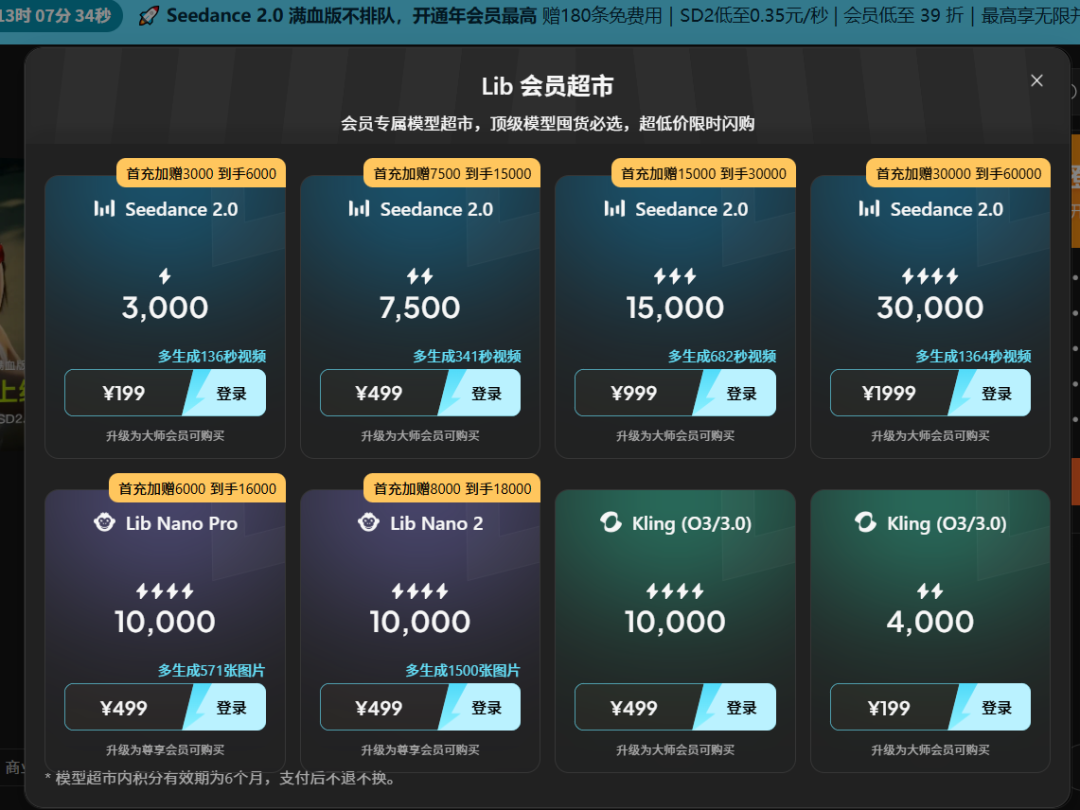Click the lightning icons above Kling 4,000
The height and width of the screenshot is (810, 1080).
click(930, 591)
